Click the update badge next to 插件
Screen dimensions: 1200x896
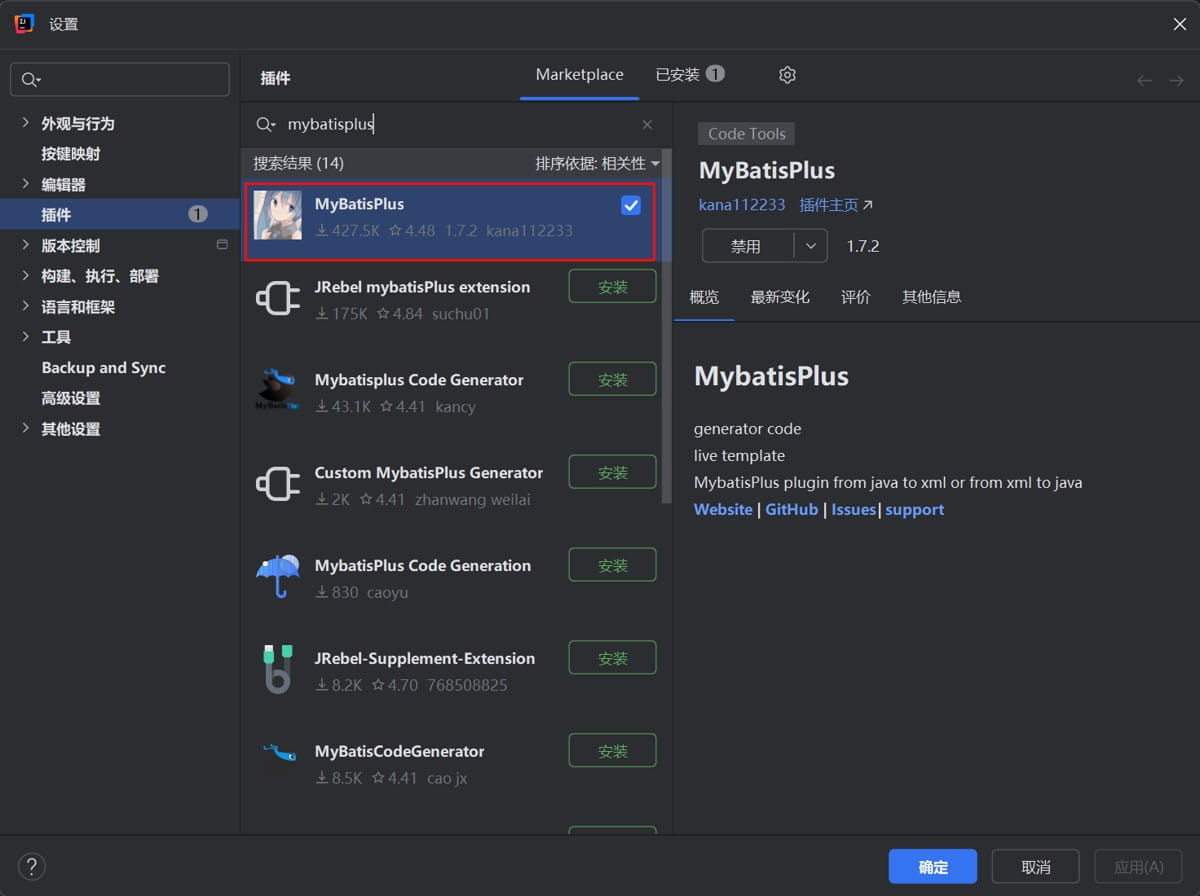pos(198,214)
